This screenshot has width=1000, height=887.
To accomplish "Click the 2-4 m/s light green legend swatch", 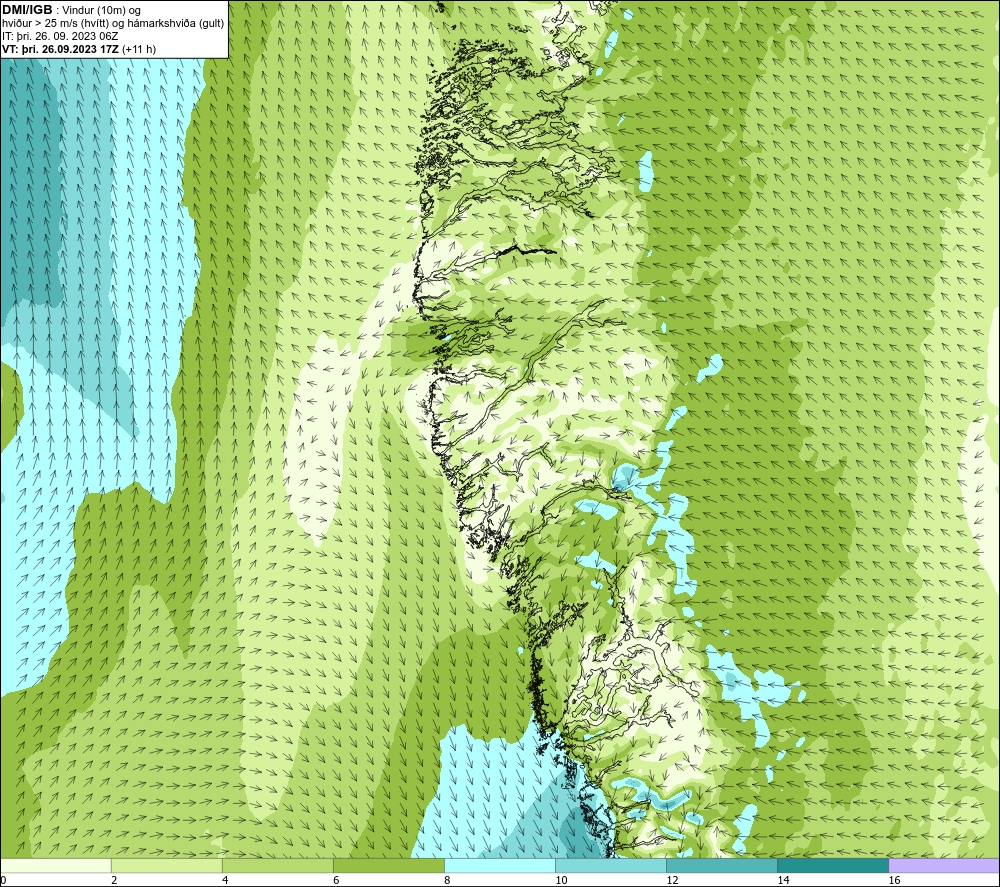I will click(x=166, y=865).
